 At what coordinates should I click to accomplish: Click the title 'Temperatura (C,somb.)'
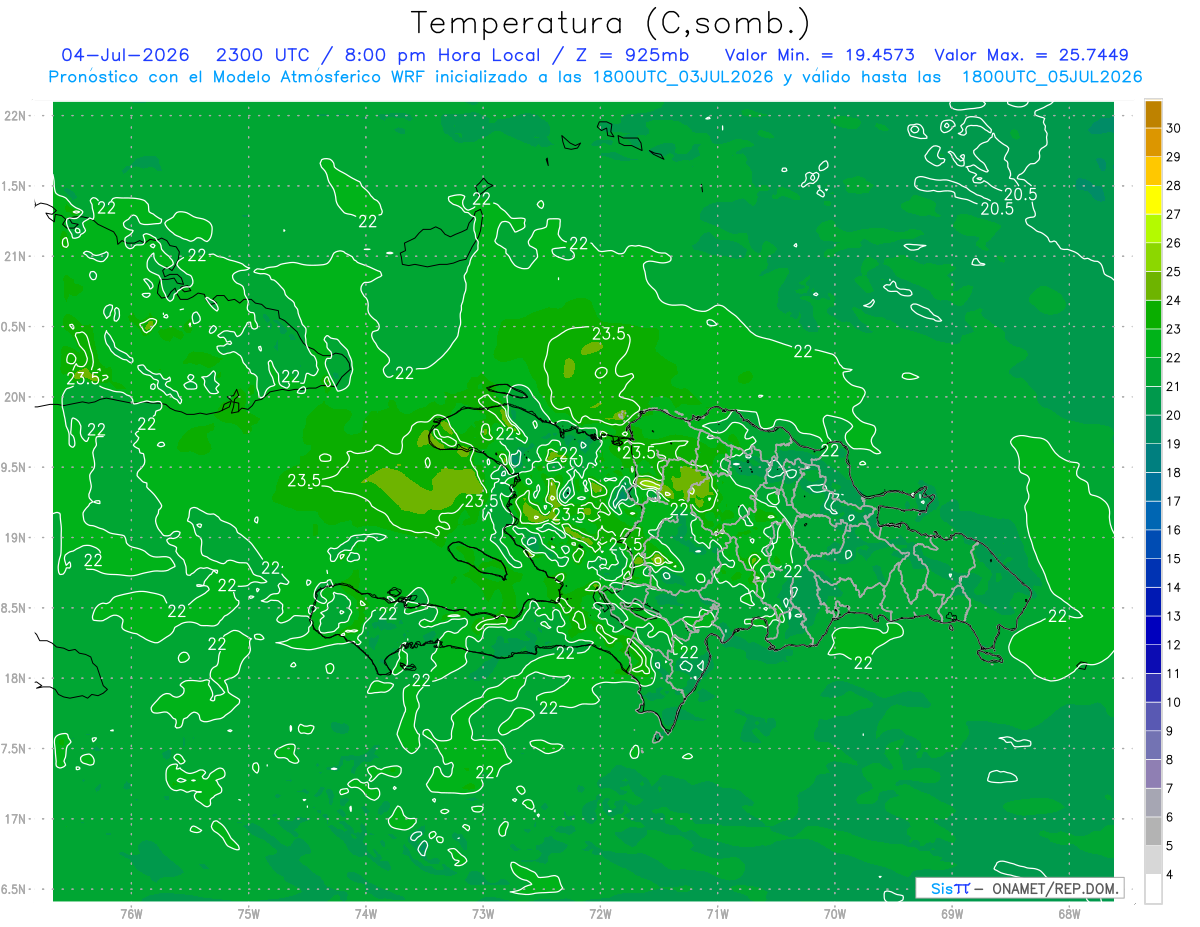[x=610, y=24]
